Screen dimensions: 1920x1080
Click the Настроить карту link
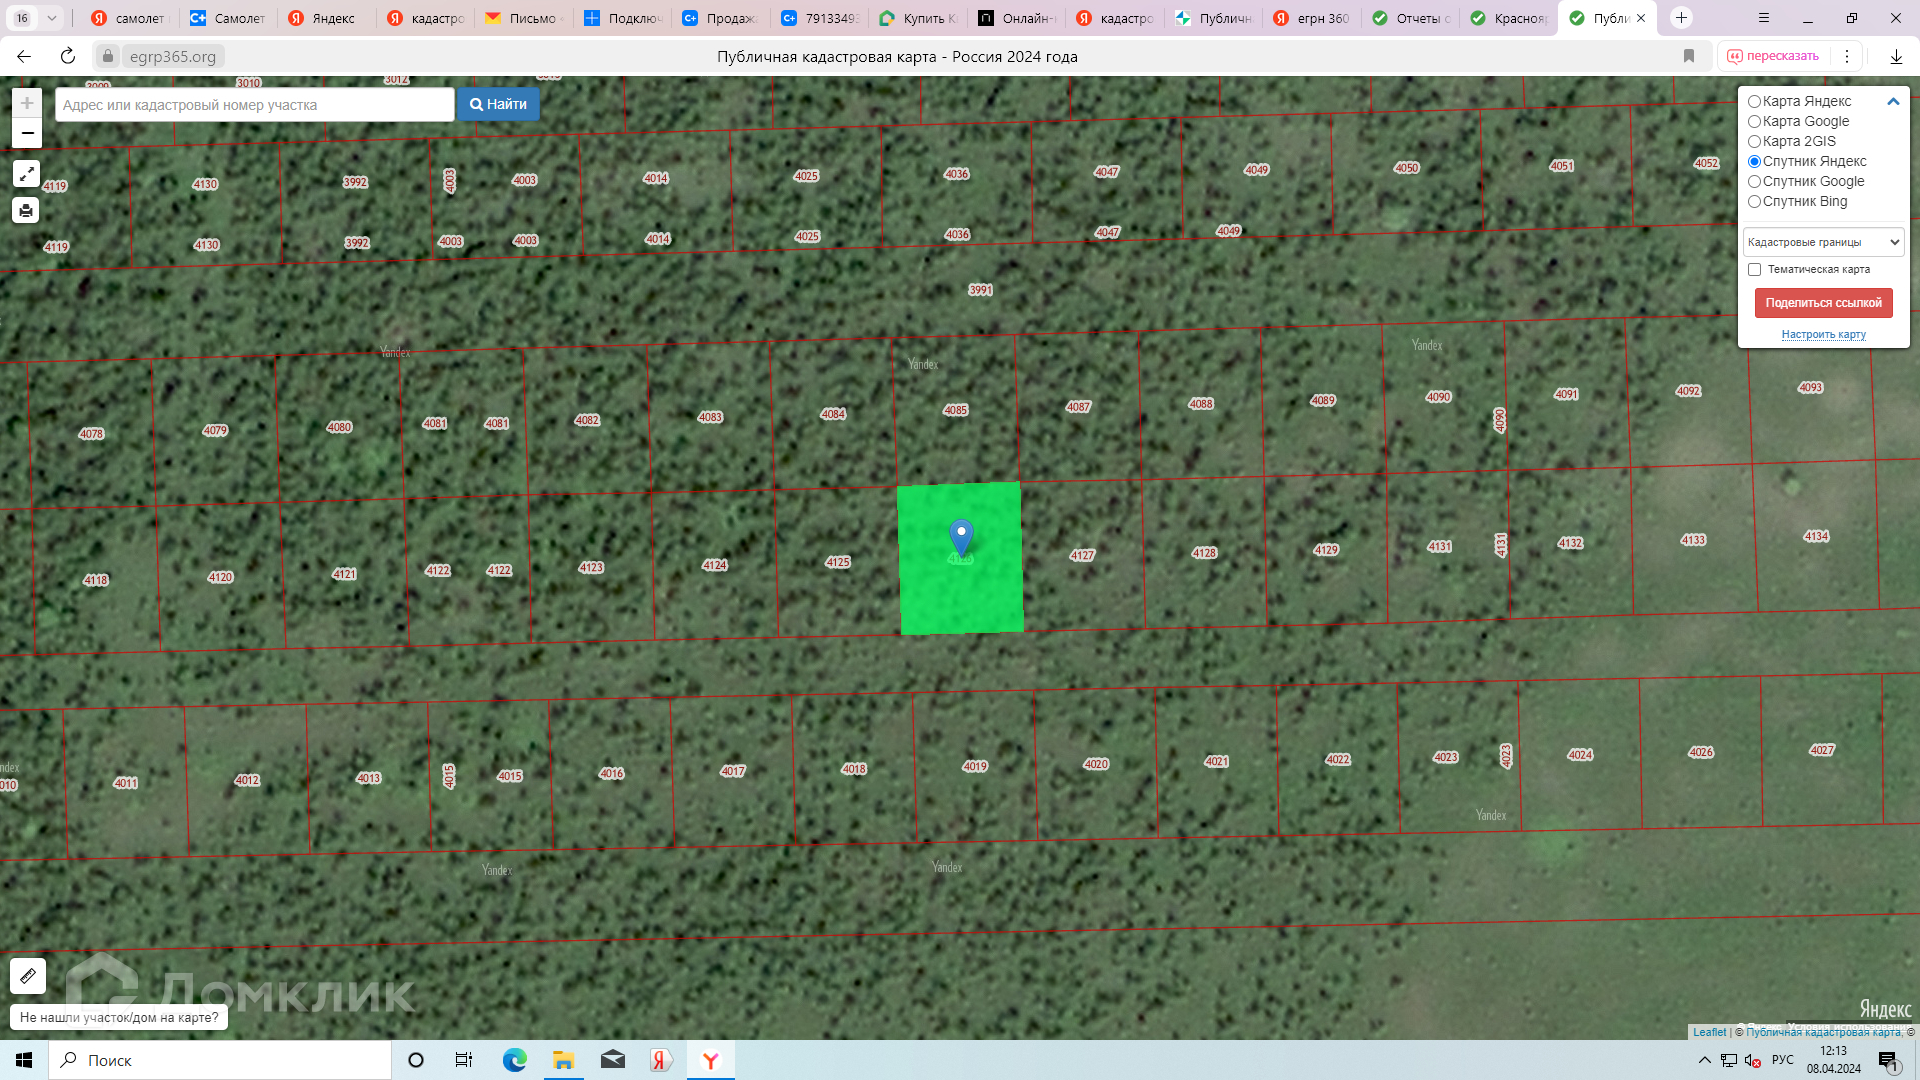(x=1823, y=334)
